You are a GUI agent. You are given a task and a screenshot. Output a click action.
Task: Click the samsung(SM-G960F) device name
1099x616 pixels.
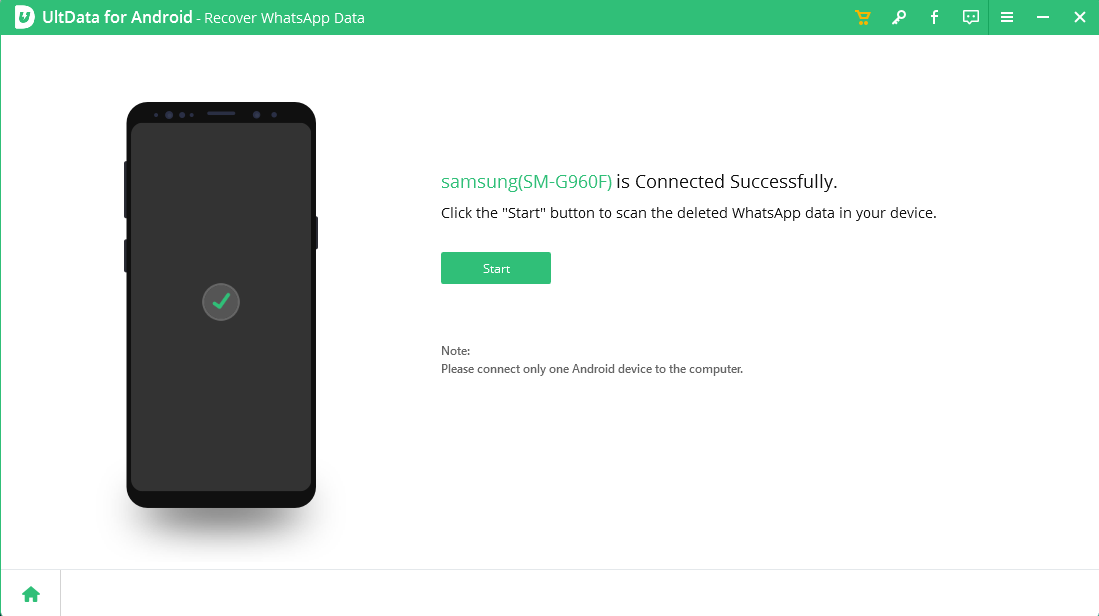pyautogui.click(x=526, y=182)
